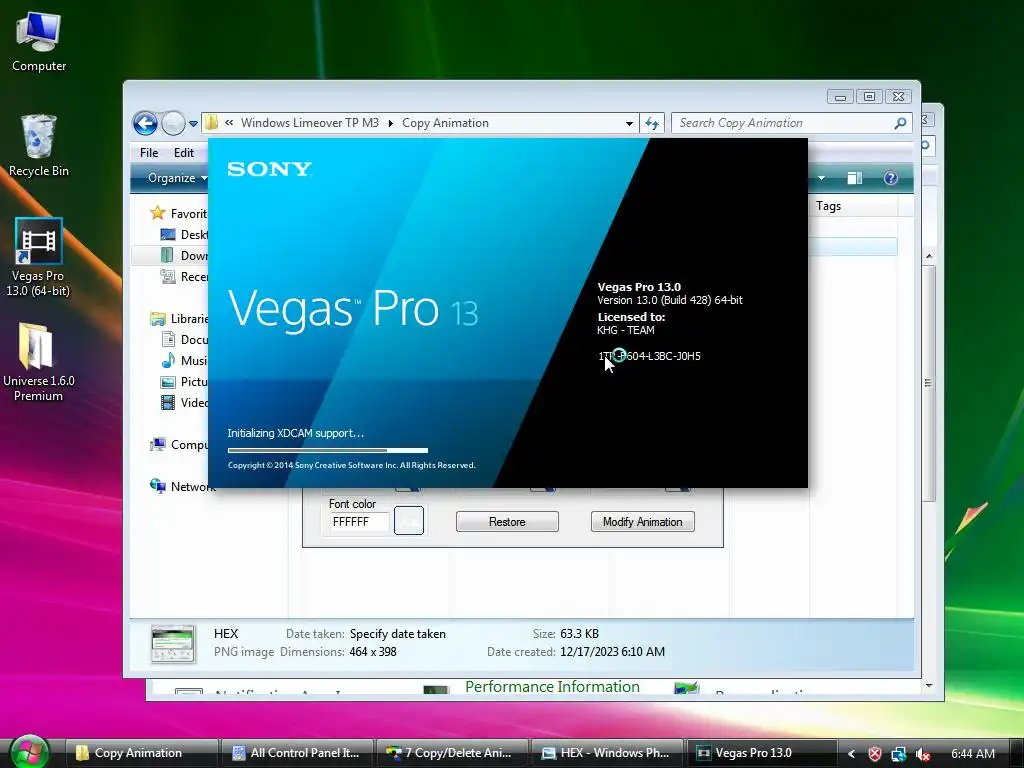The width and height of the screenshot is (1024, 768).
Task: Click scroll up arrow of Explorer file list
Action: (x=929, y=256)
